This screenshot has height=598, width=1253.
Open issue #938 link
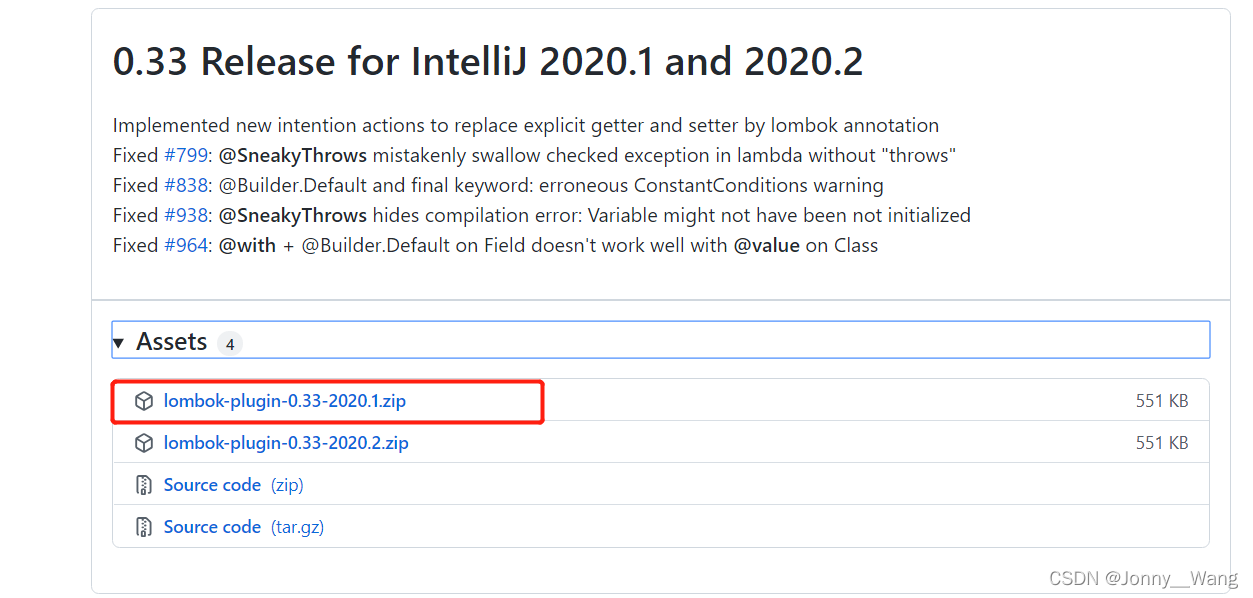[x=186, y=215]
